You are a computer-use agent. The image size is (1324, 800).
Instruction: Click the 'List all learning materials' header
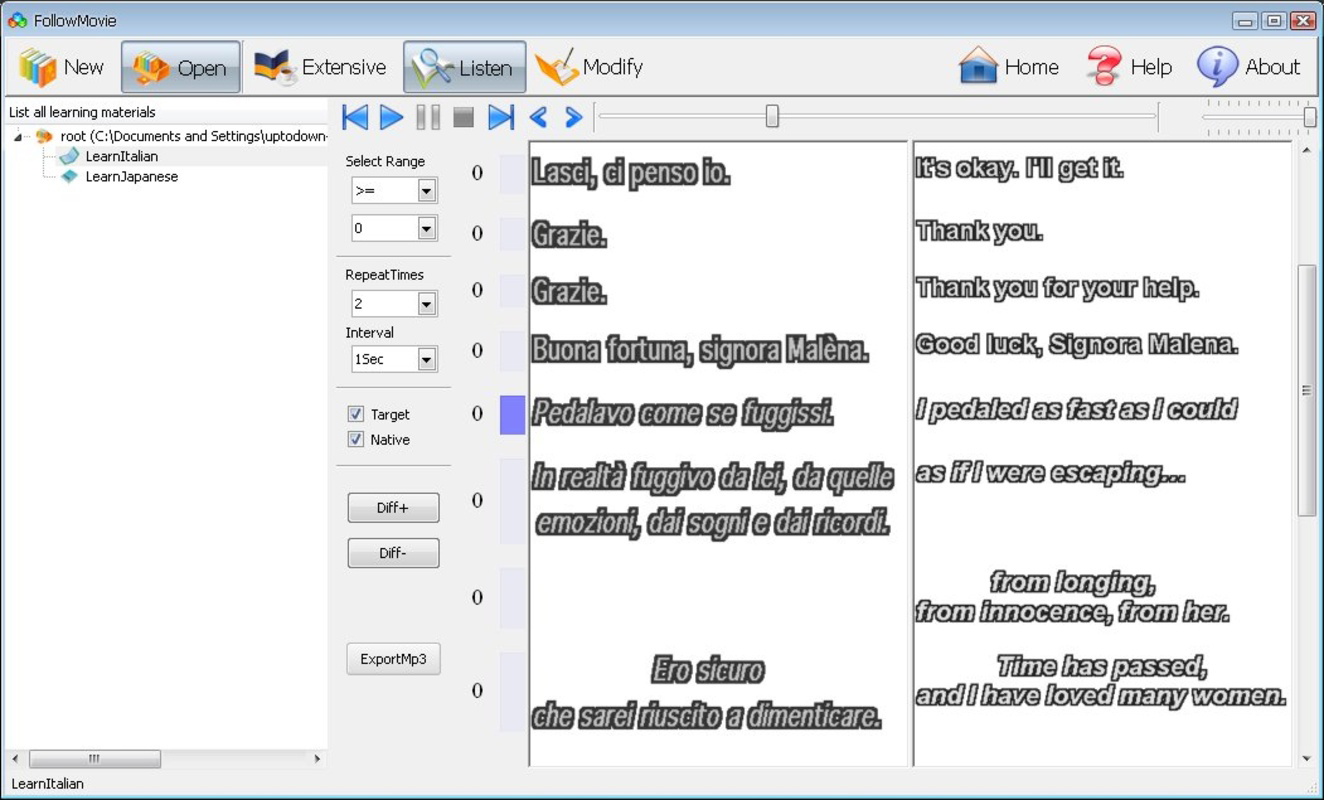82,112
